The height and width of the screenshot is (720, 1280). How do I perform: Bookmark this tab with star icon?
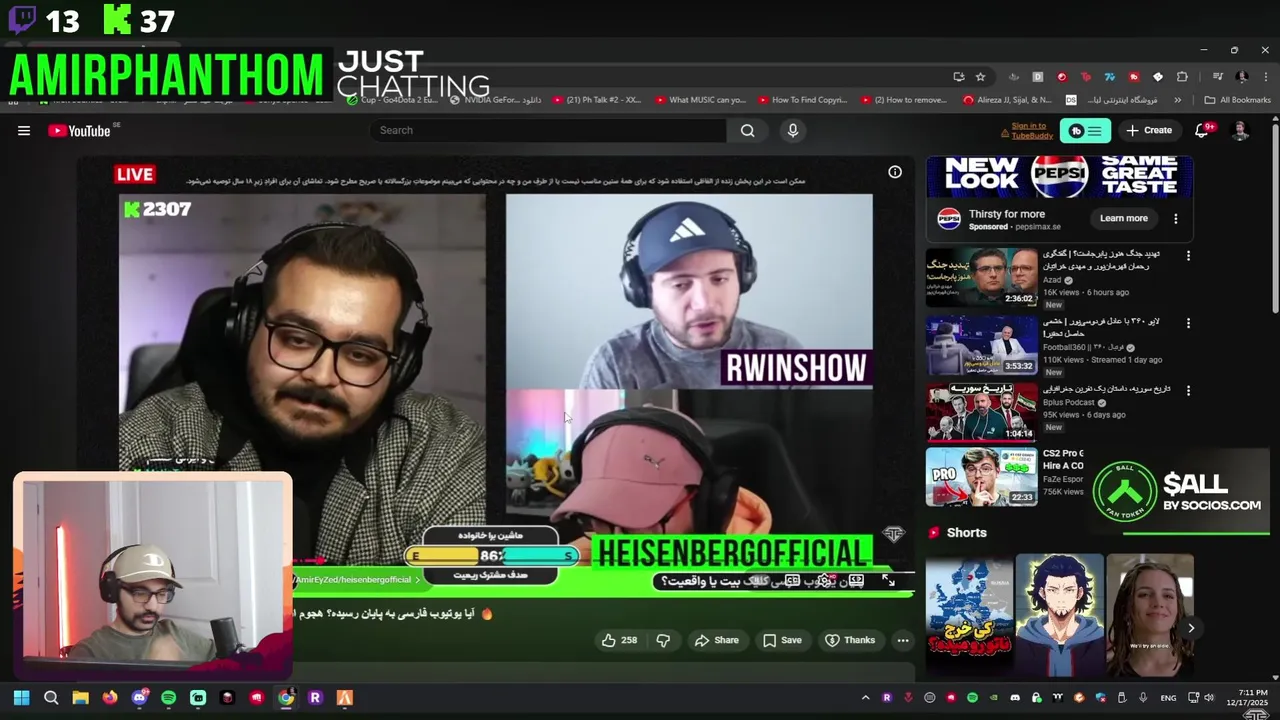pyautogui.click(x=980, y=77)
